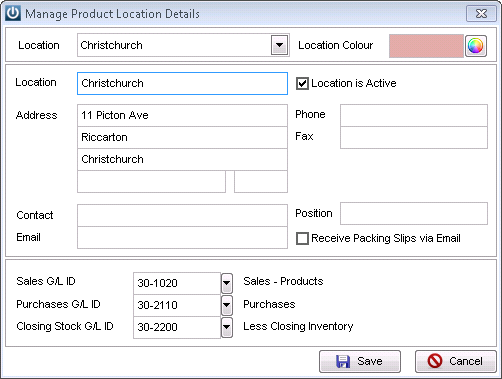Enable Receive Packing Slips via Email
502x379 pixels.
pyautogui.click(x=302, y=239)
